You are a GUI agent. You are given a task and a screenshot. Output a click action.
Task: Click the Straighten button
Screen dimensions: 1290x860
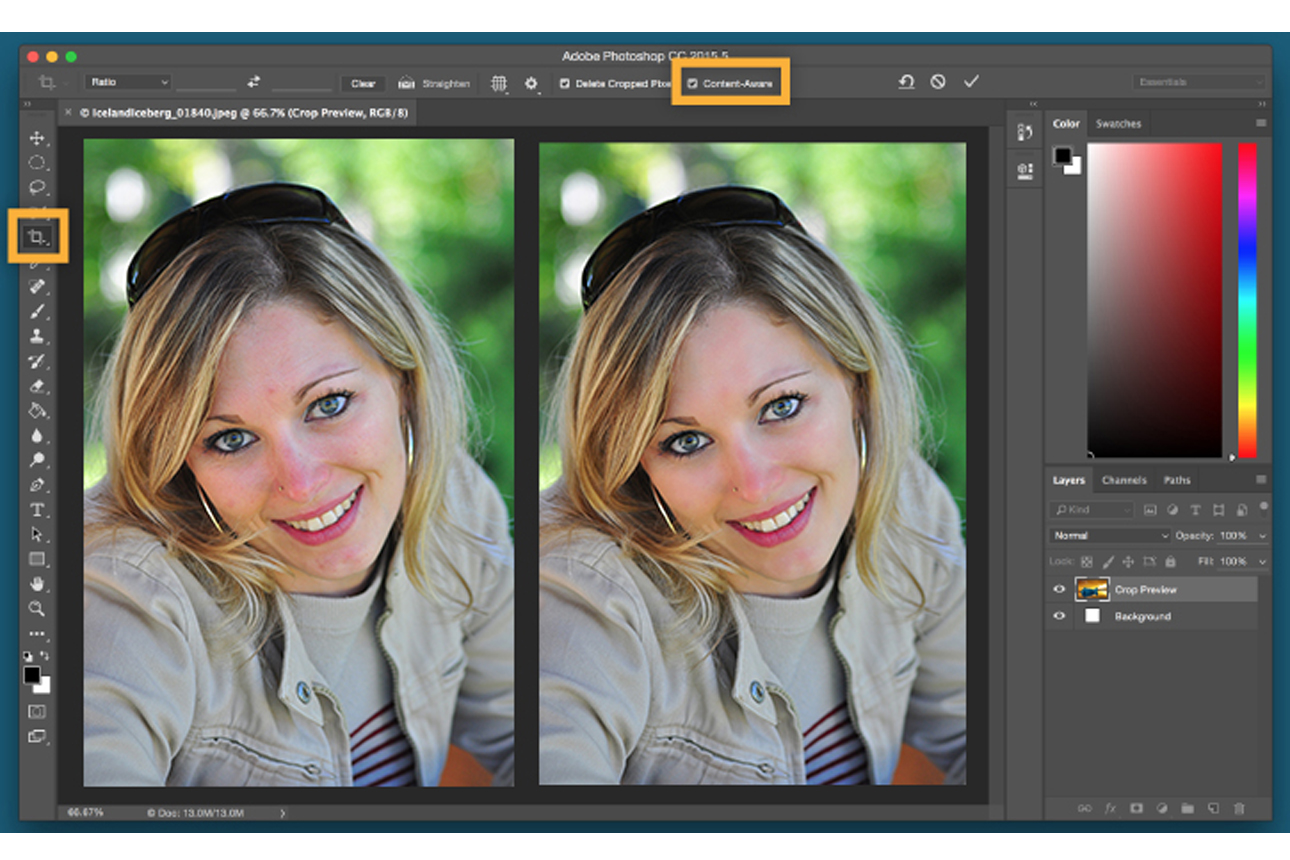434,84
